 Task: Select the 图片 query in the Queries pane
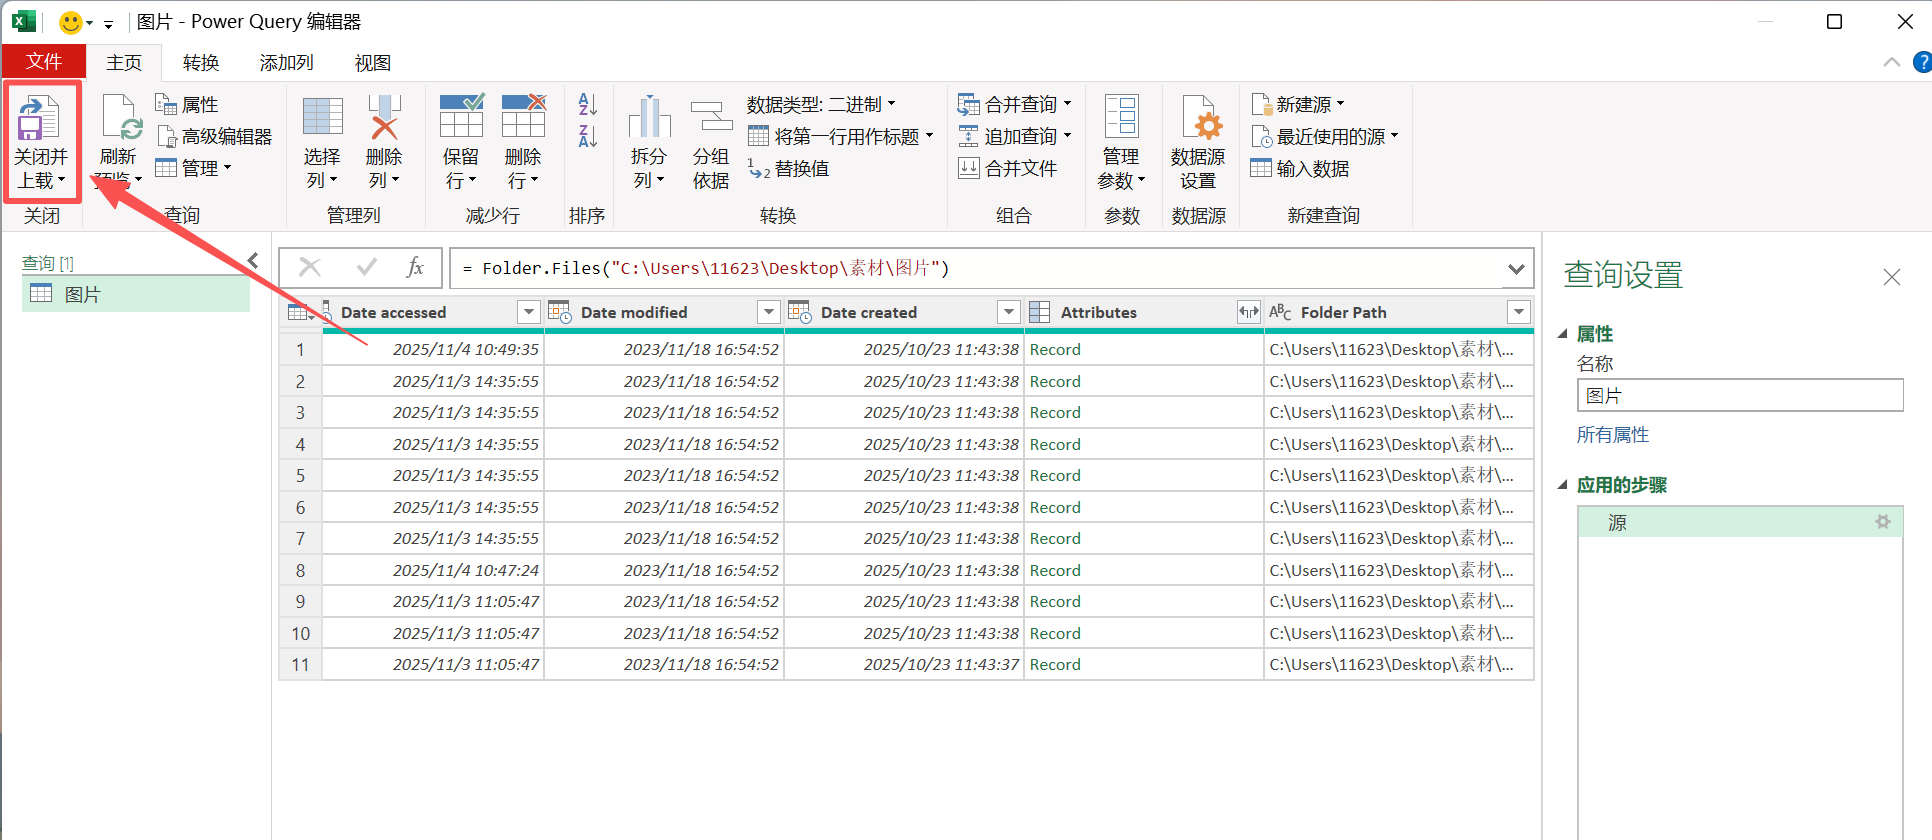(x=136, y=294)
